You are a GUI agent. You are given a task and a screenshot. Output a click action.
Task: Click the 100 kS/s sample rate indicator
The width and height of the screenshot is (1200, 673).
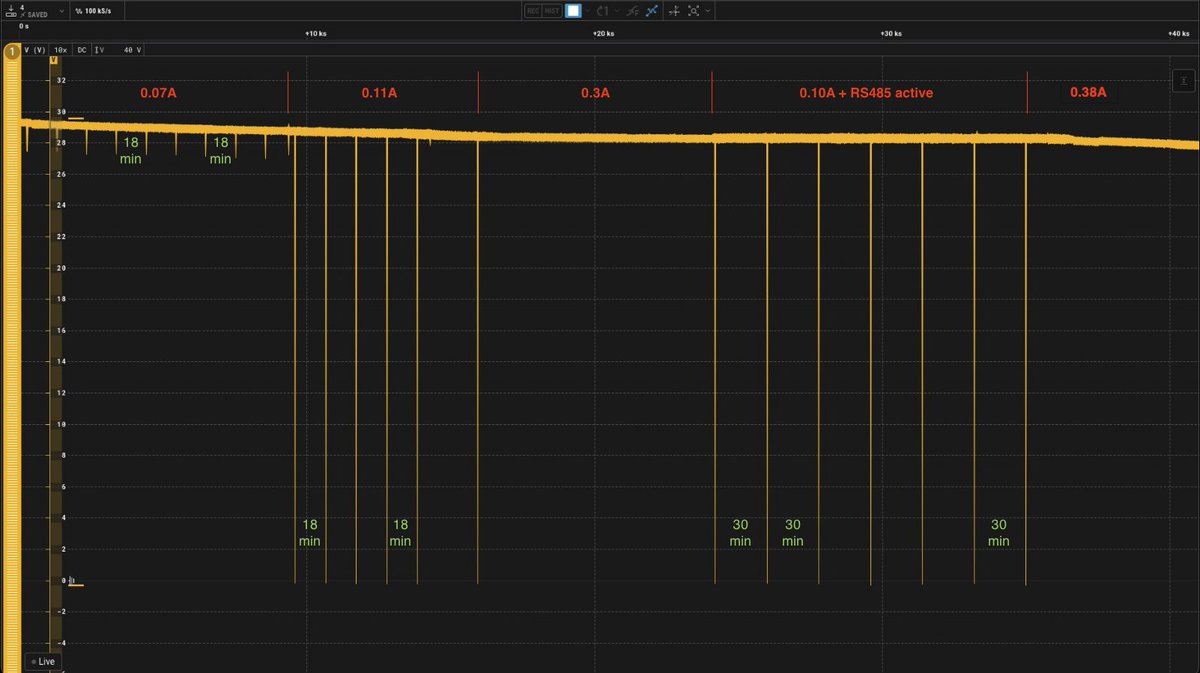[95, 10]
